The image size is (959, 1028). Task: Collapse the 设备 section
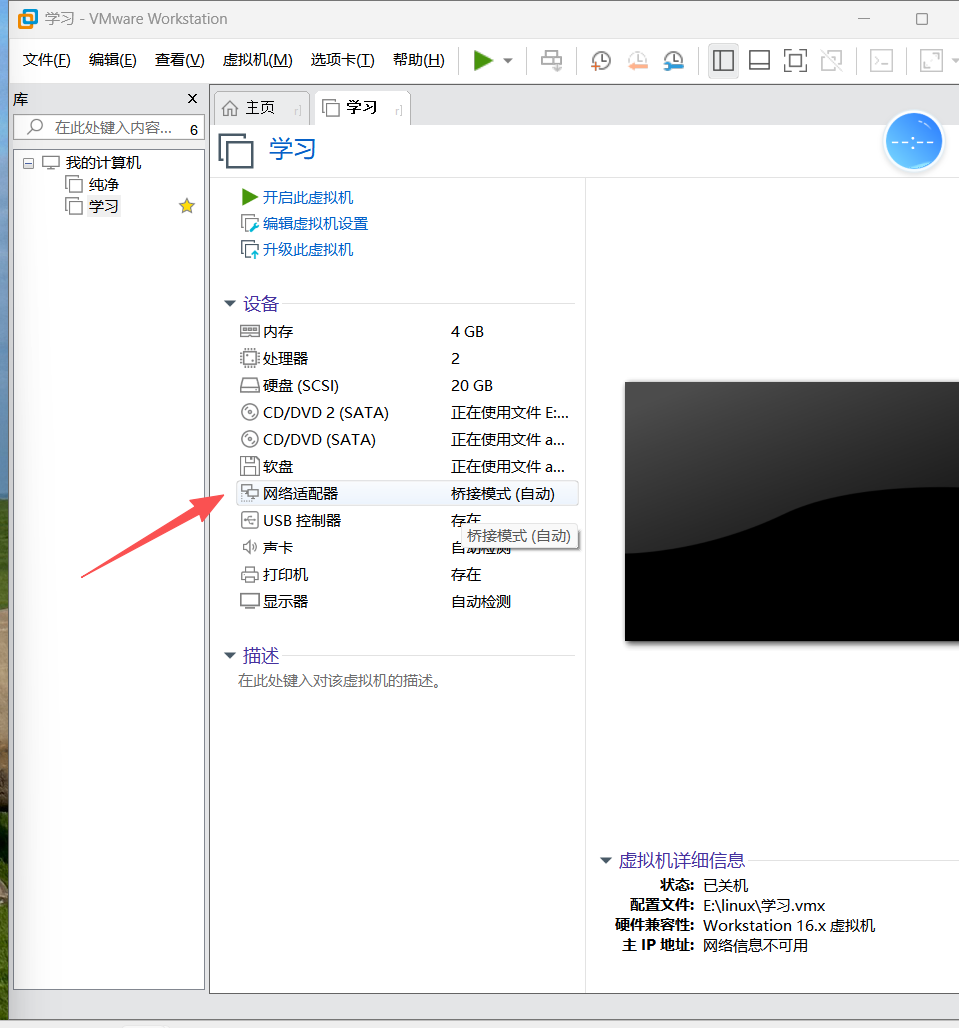(229, 304)
